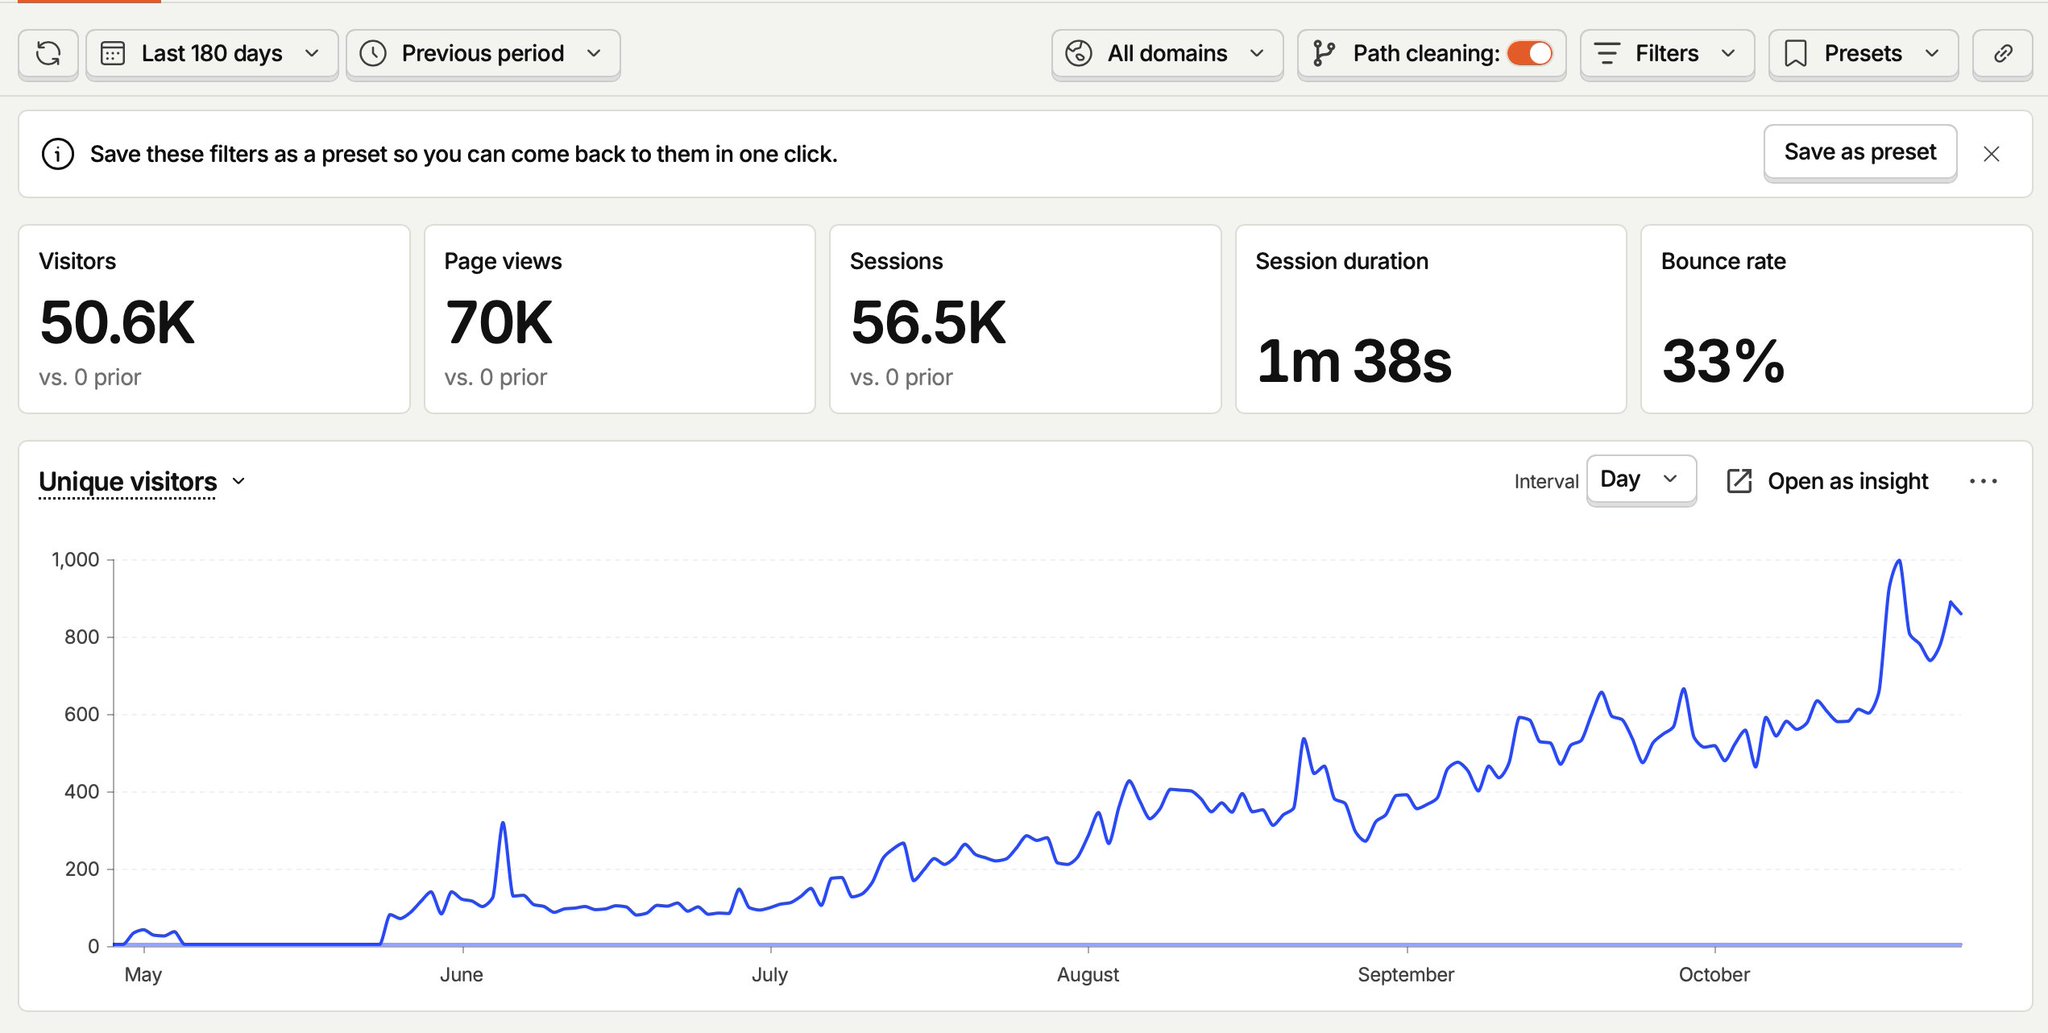Click the 'vs. 0 prior' text under Visitors
The width and height of the screenshot is (2048, 1033).
pyautogui.click(x=90, y=378)
